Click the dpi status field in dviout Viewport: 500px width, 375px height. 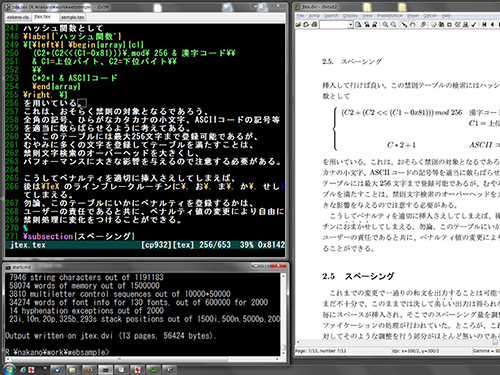[431, 351]
